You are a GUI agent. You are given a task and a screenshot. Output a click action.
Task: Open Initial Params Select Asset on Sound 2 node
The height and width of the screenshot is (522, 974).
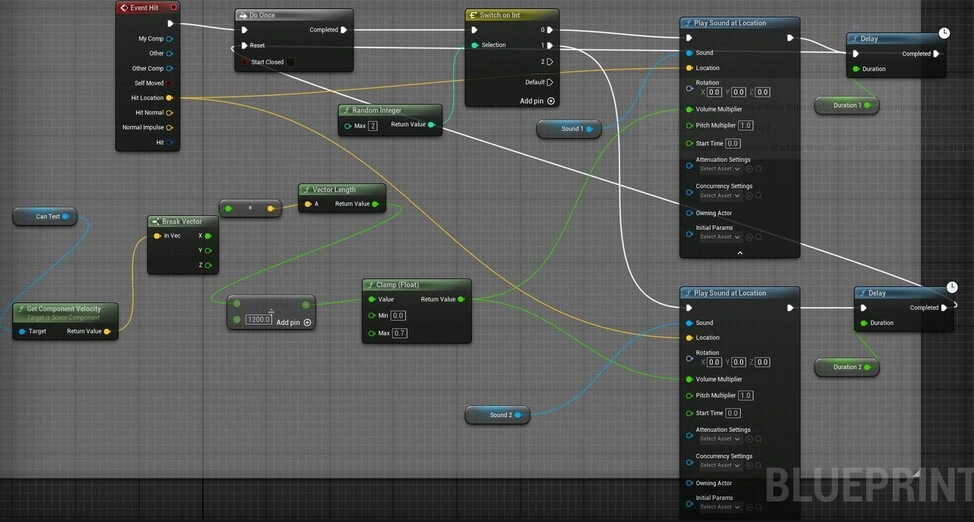(720, 507)
